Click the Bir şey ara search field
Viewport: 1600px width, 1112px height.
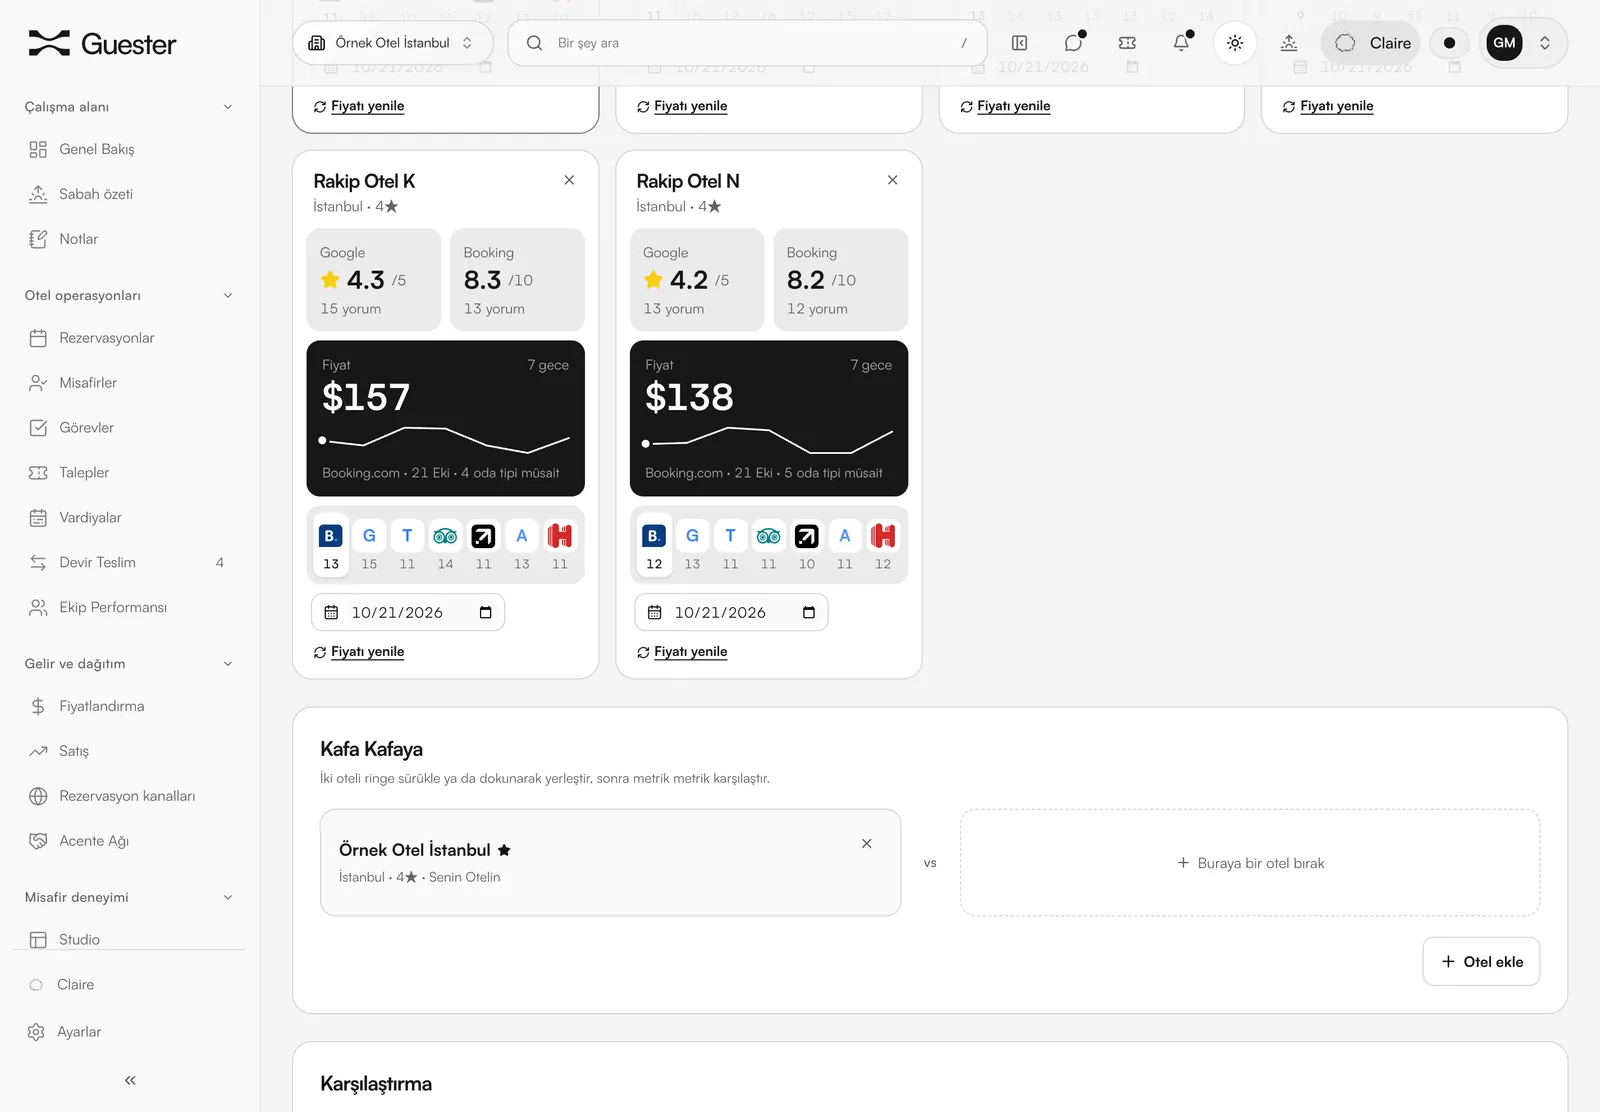[747, 43]
